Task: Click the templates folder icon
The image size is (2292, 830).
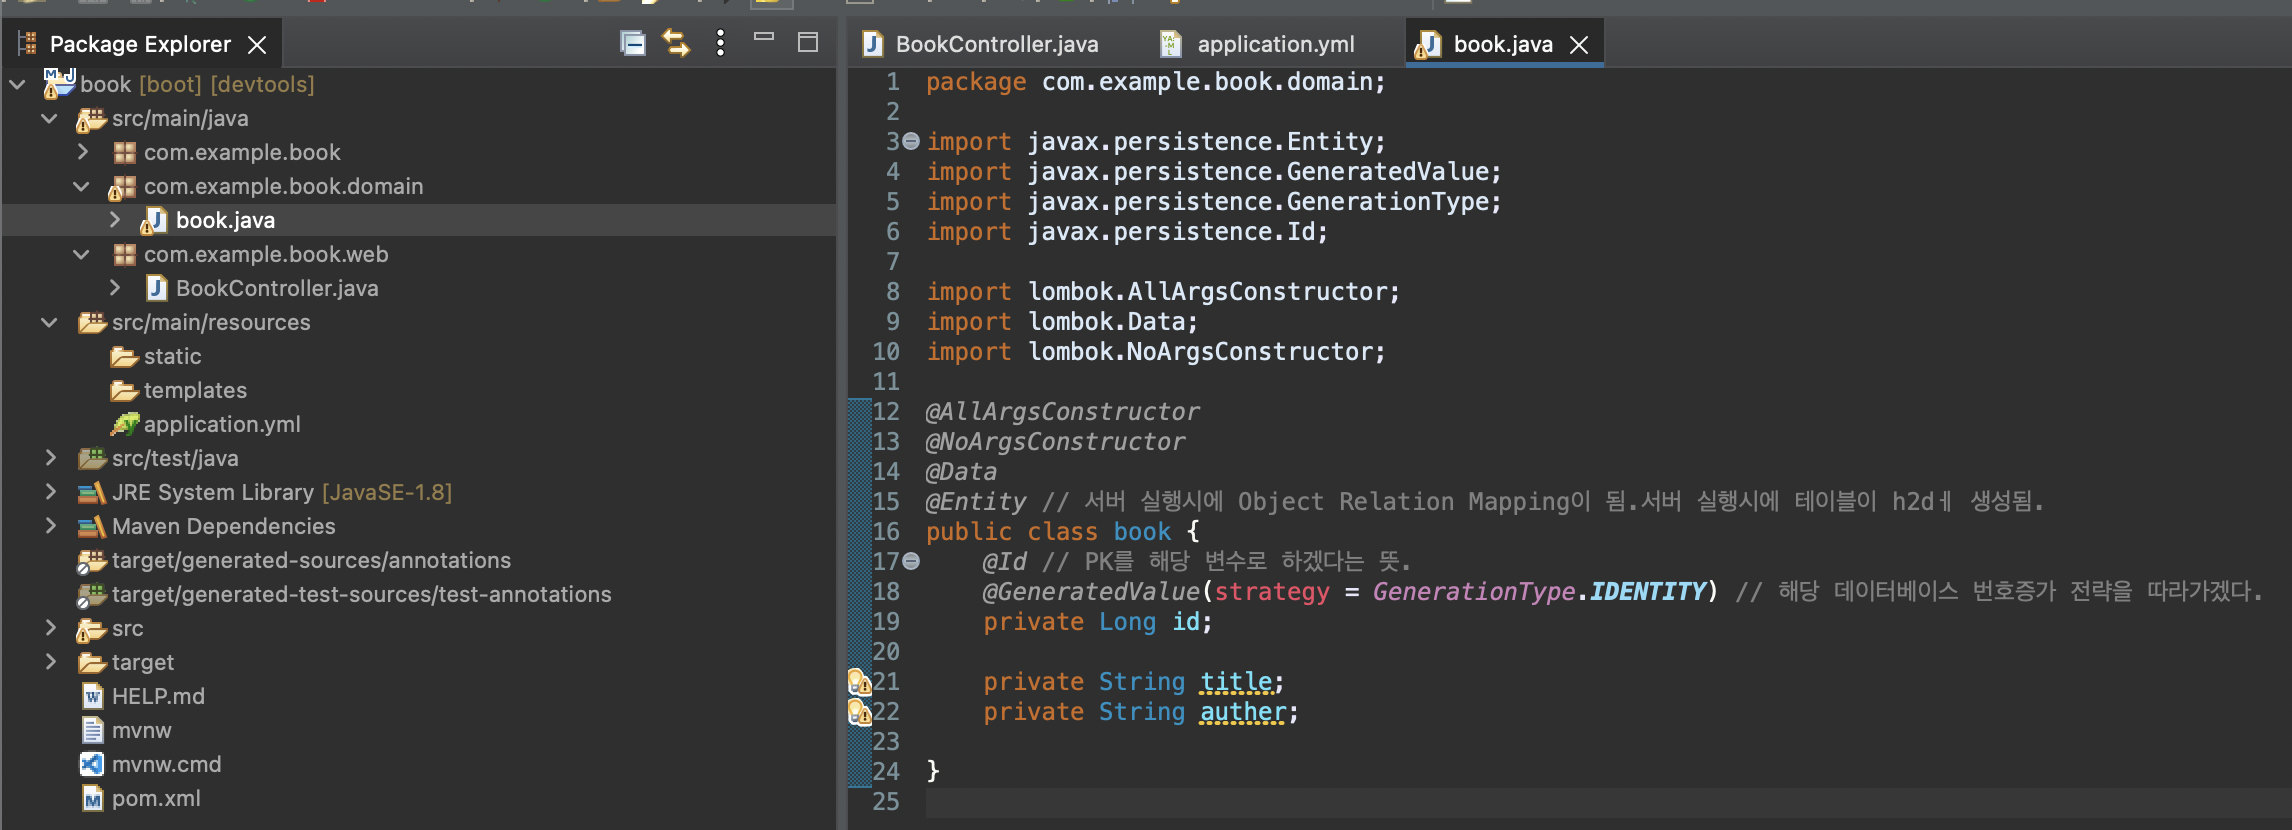Action: coord(124,391)
